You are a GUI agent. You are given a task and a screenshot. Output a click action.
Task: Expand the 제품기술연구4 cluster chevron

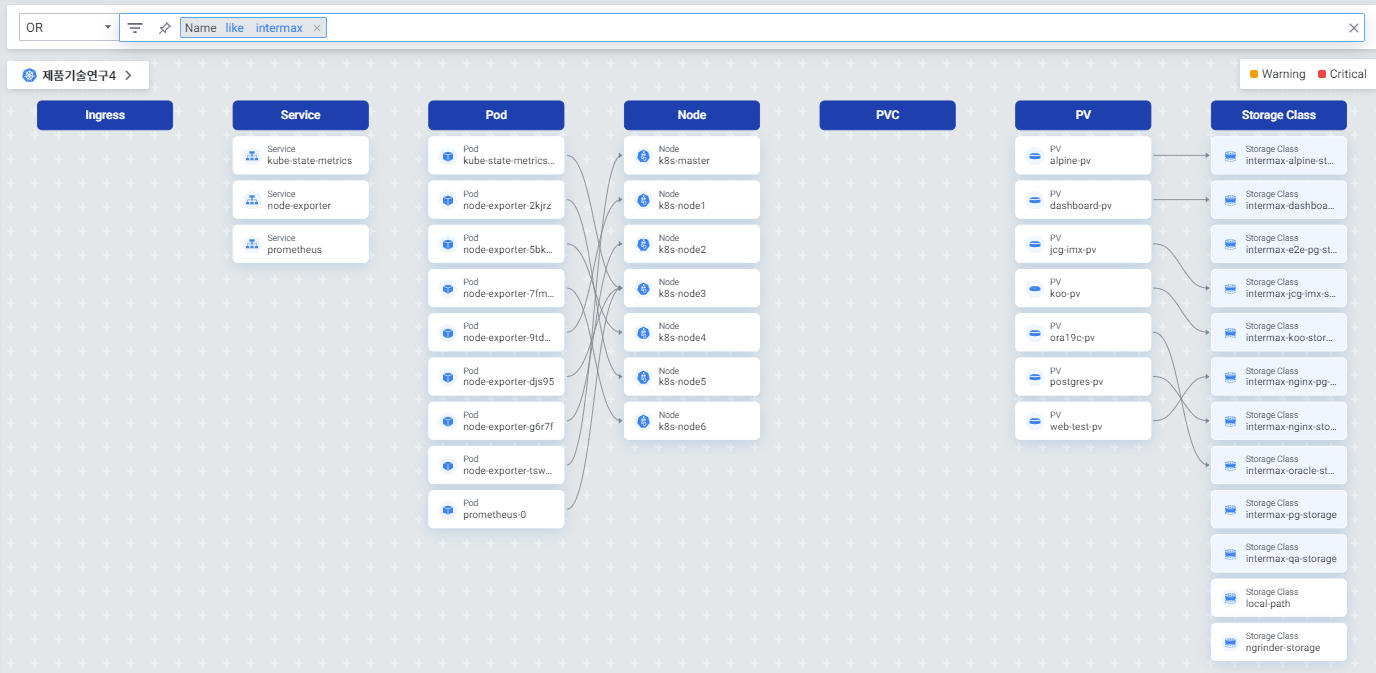[x=129, y=75]
